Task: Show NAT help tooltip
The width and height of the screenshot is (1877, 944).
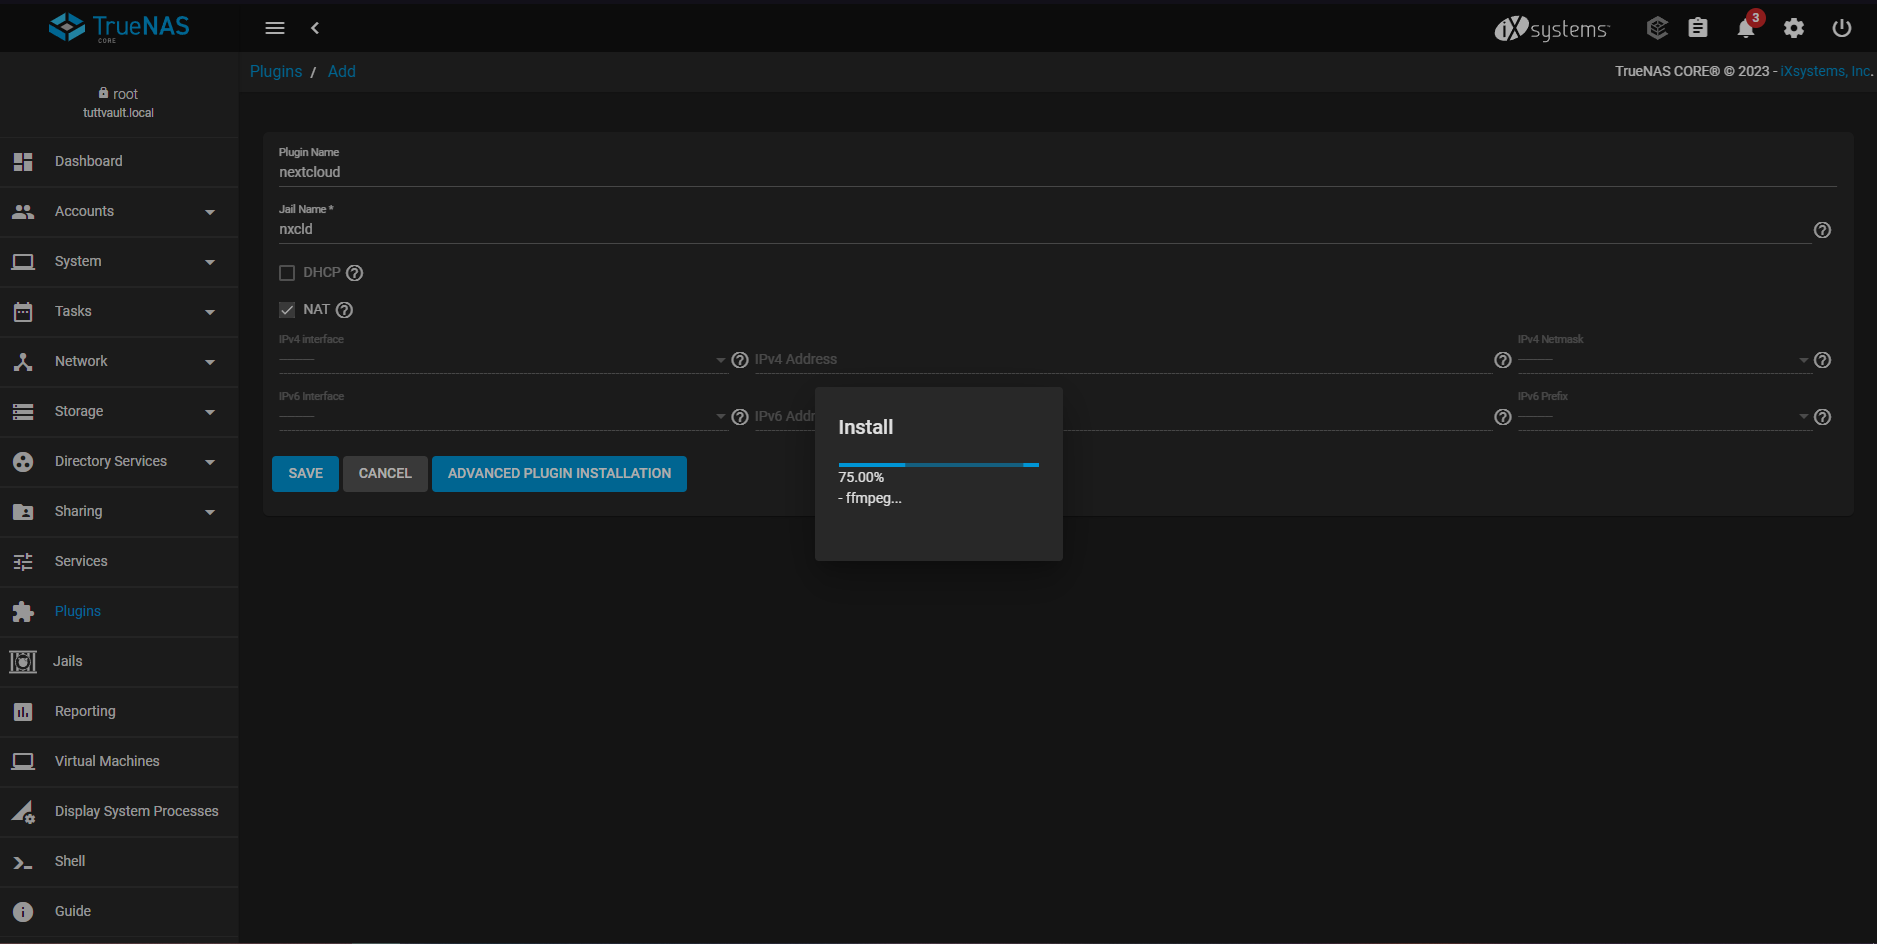Action: click(x=345, y=310)
